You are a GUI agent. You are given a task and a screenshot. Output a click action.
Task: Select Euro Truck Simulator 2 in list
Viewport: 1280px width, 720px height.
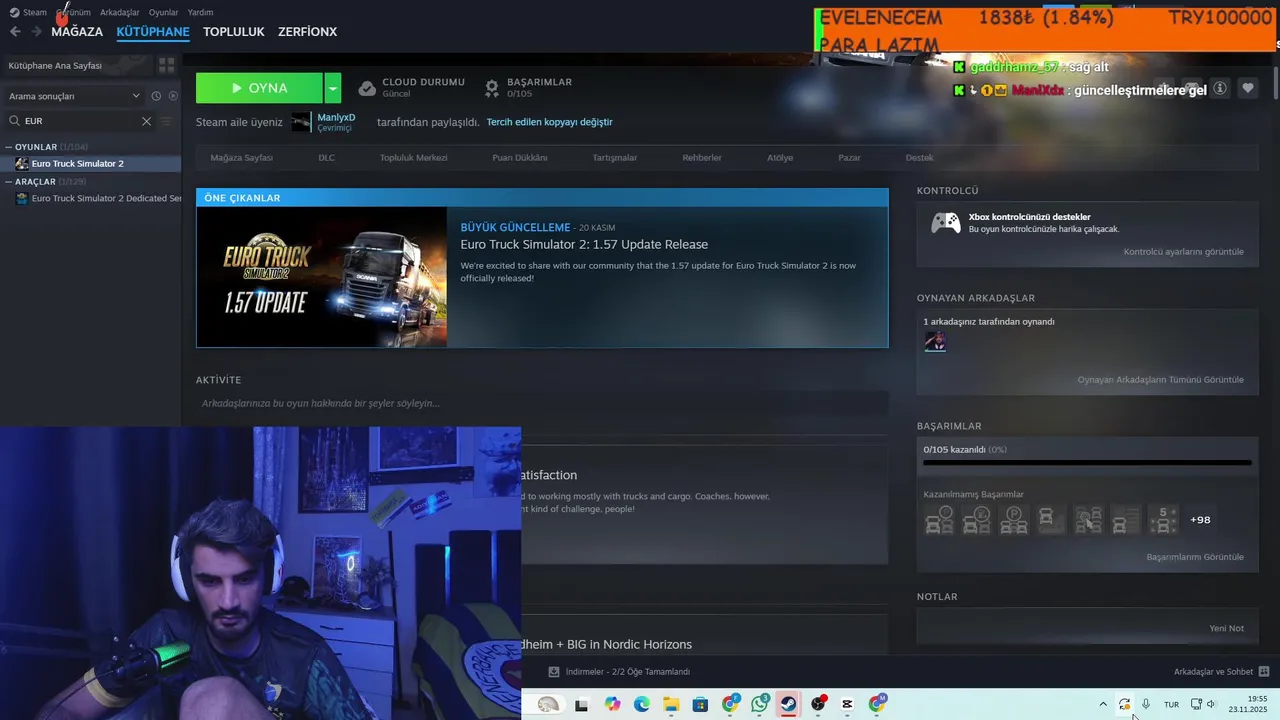(x=90, y=163)
